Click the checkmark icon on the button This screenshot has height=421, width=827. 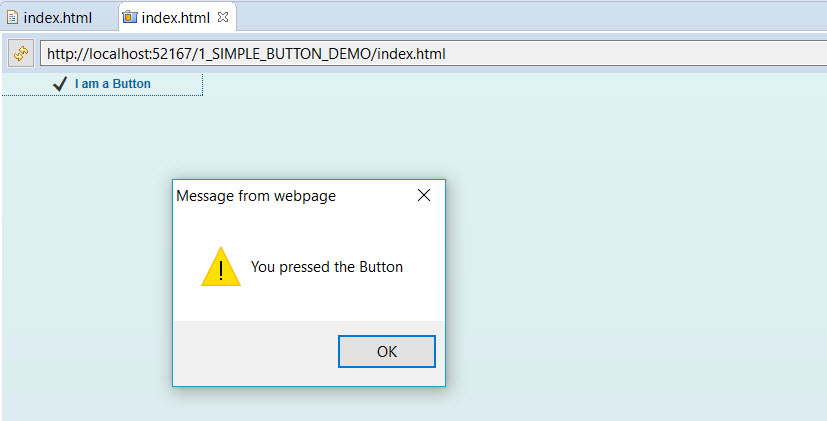coord(60,84)
